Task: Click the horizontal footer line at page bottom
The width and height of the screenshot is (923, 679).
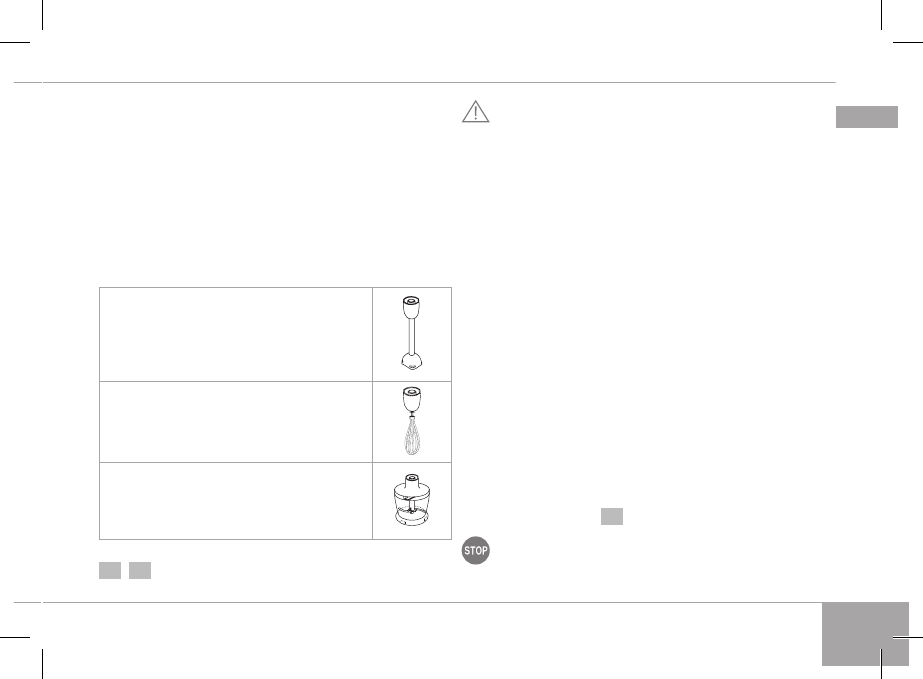Action: click(430, 602)
